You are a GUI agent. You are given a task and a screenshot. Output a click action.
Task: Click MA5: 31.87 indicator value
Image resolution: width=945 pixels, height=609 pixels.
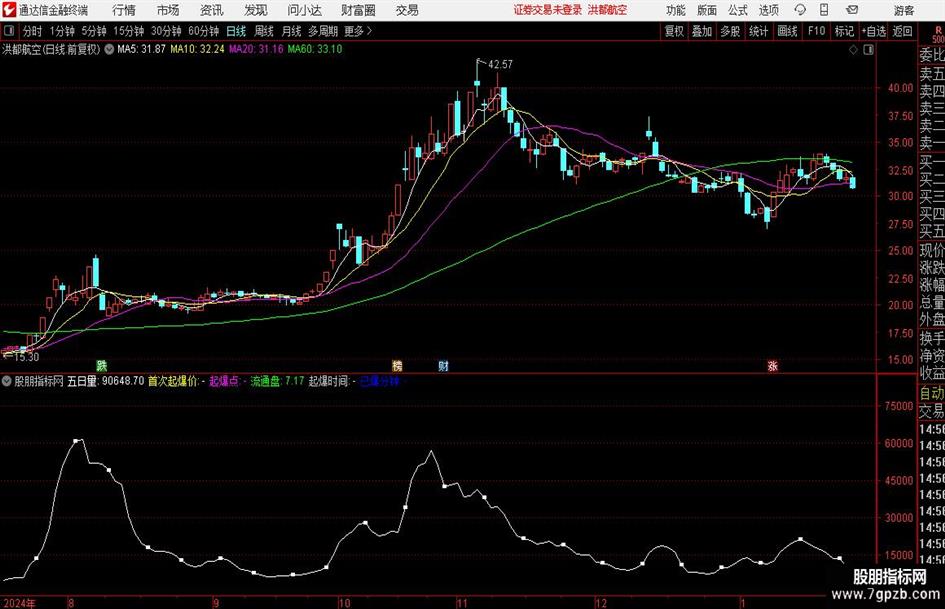pyautogui.click(x=141, y=49)
